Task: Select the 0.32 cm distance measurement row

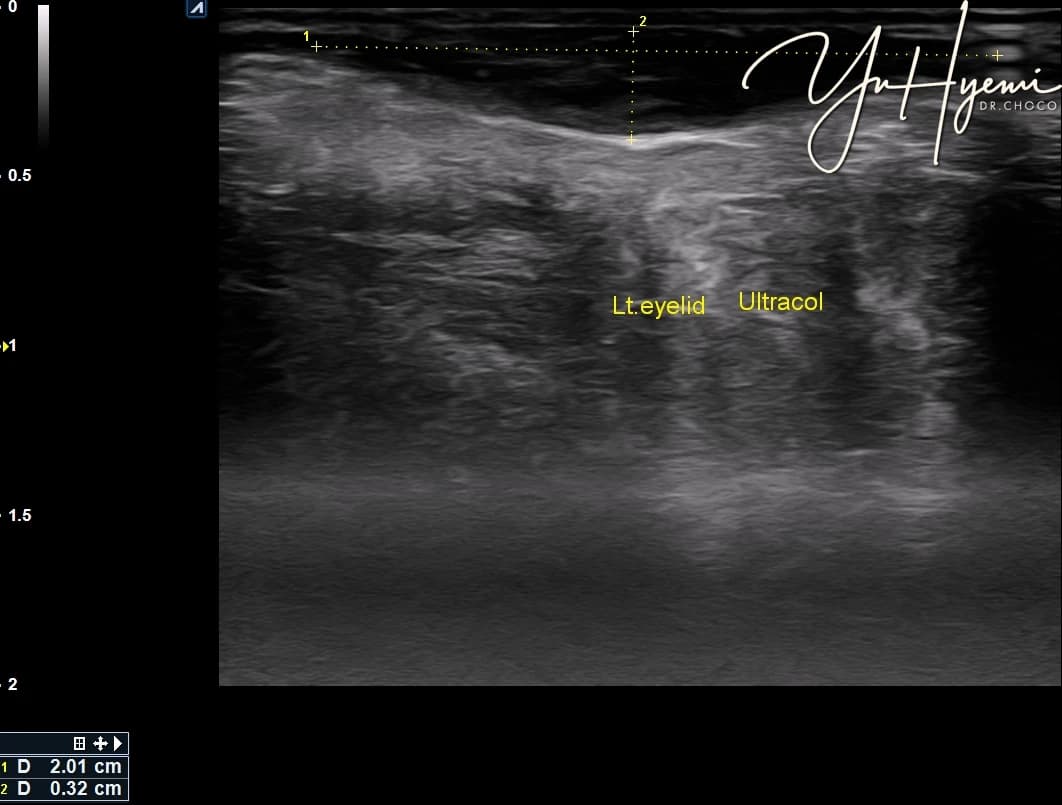Action: coord(64,789)
